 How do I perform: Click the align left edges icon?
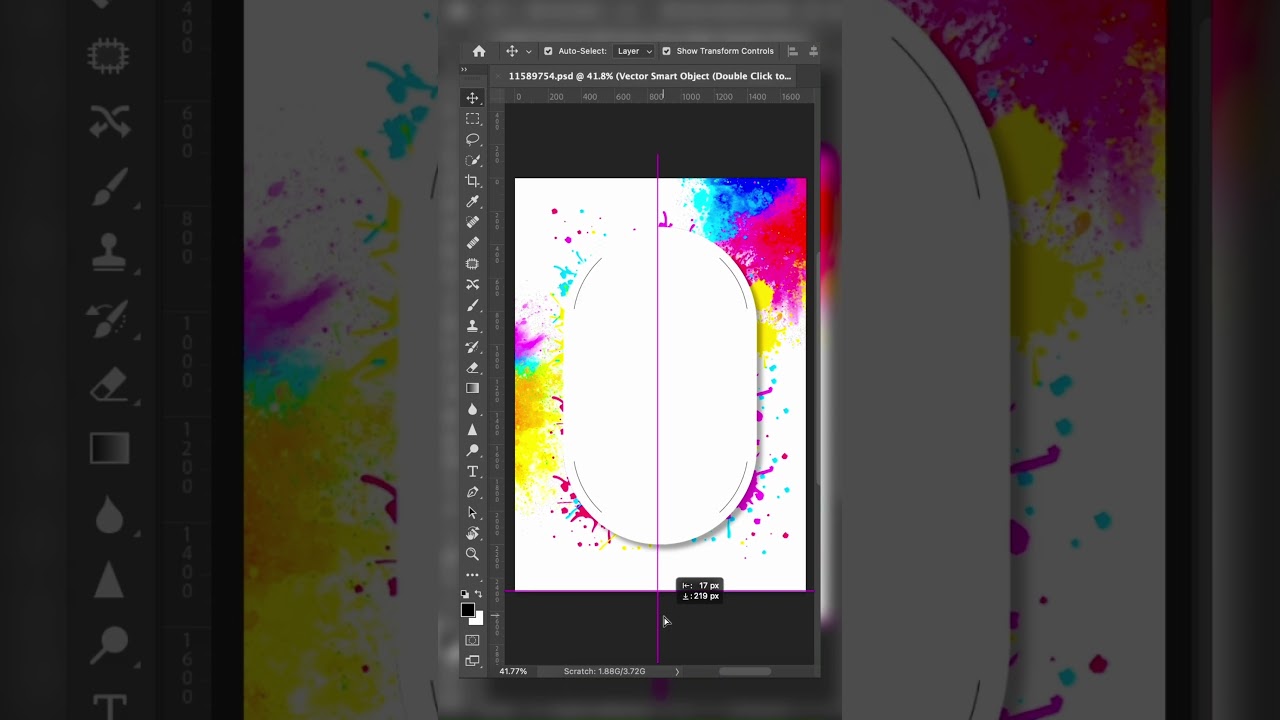coord(793,51)
